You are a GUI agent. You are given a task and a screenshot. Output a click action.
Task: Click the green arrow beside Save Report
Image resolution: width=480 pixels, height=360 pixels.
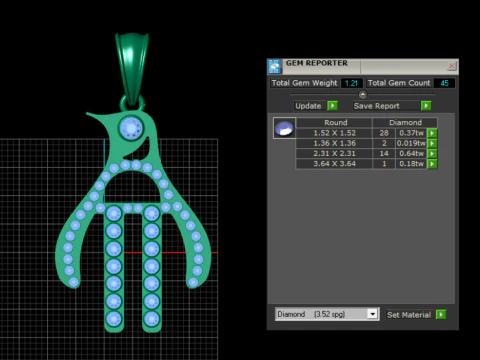[x=426, y=106]
